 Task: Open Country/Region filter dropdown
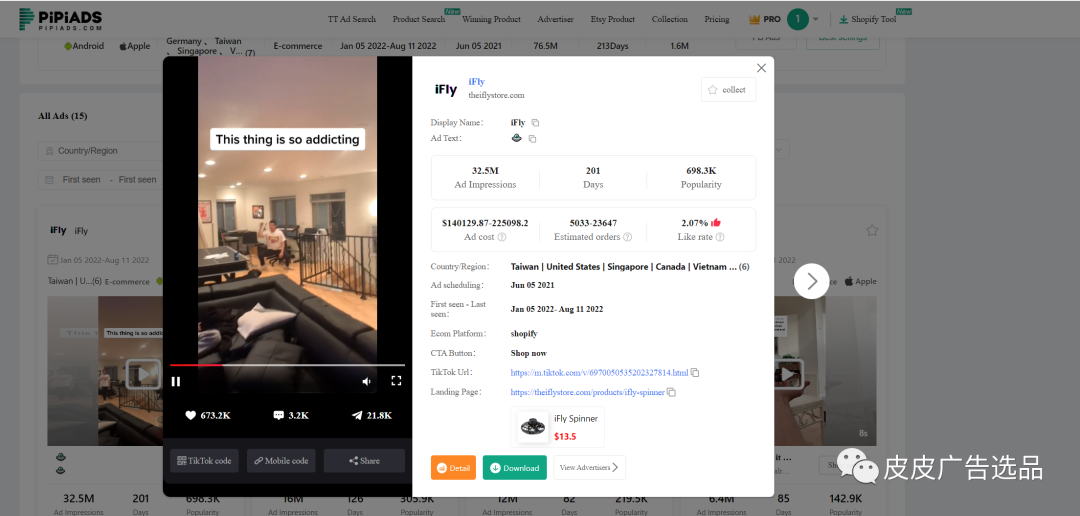(100, 151)
